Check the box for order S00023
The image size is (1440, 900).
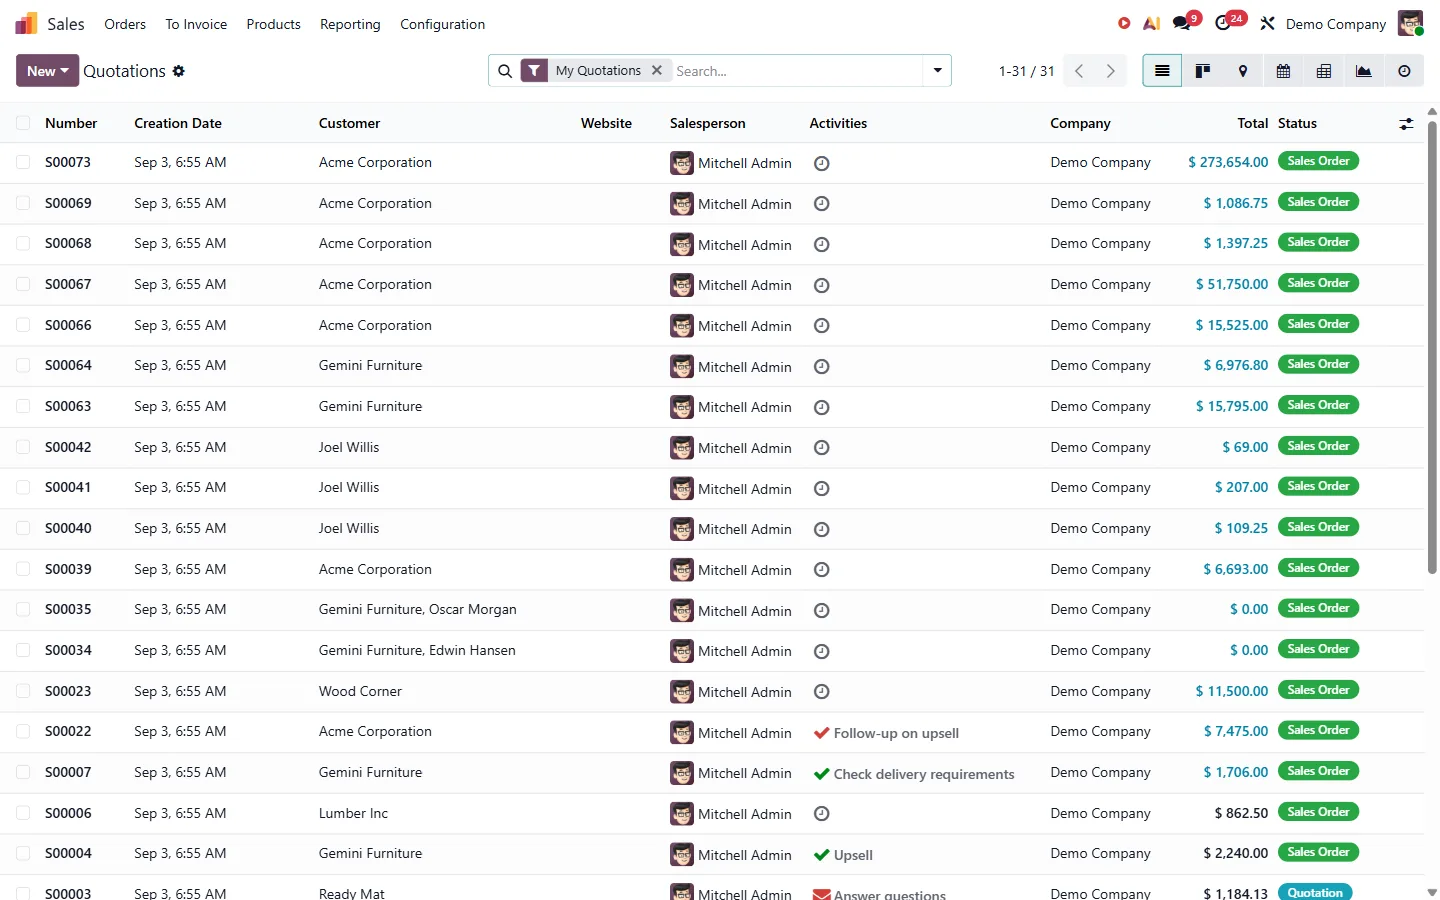(23, 691)
